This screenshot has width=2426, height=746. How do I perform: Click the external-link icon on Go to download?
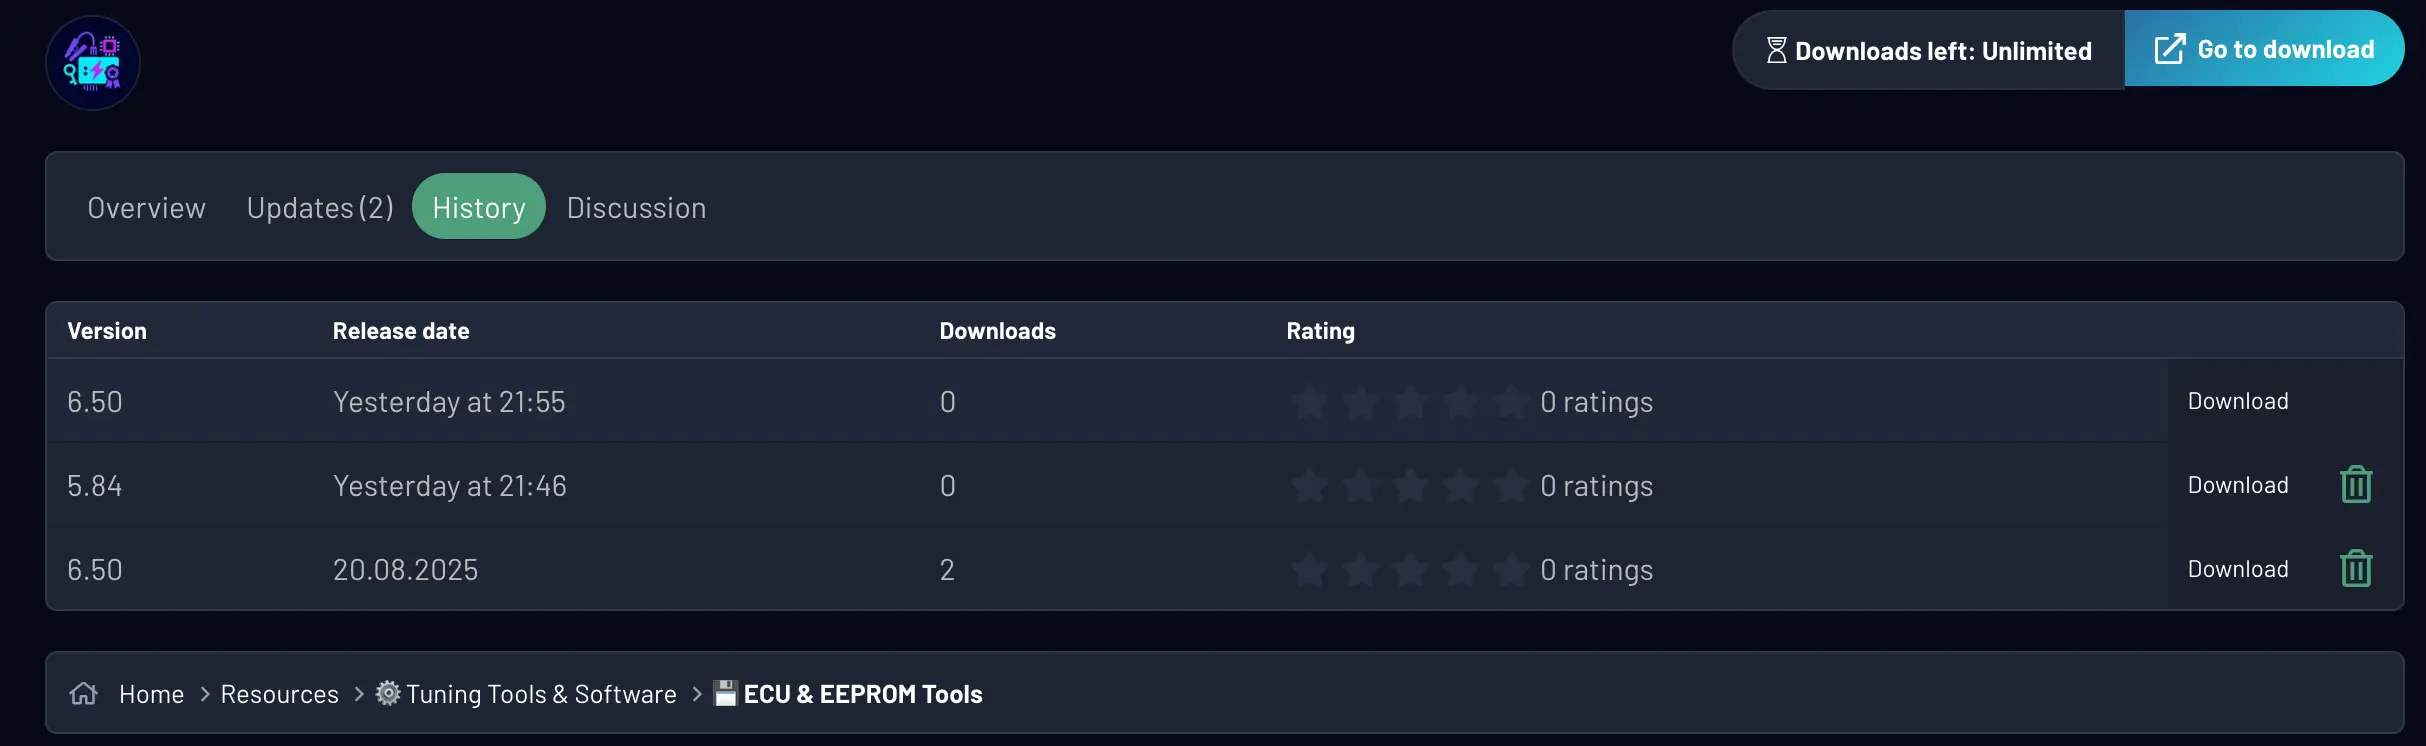2169,49
